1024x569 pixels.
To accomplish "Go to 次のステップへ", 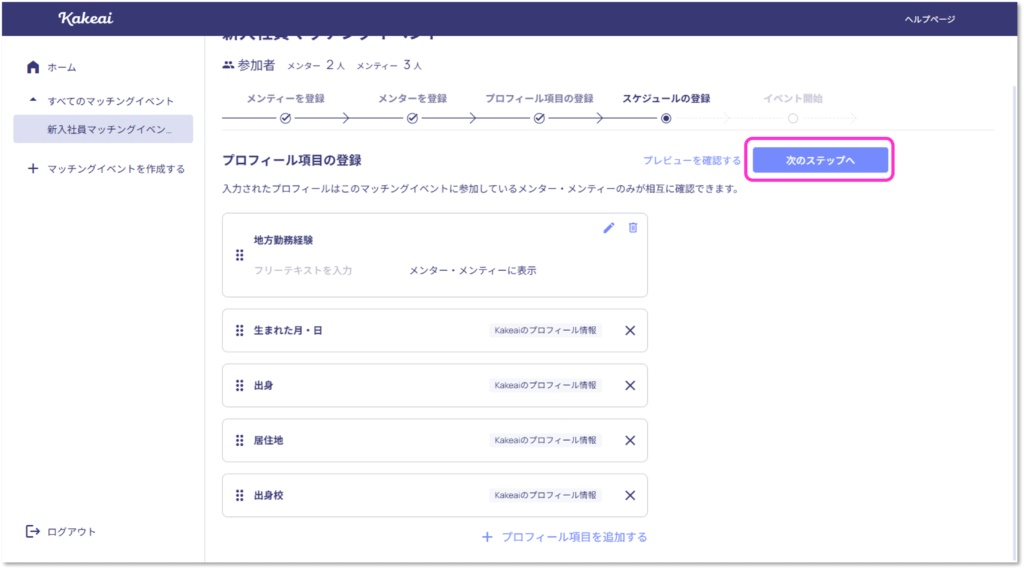I will (x=820, y=160).
